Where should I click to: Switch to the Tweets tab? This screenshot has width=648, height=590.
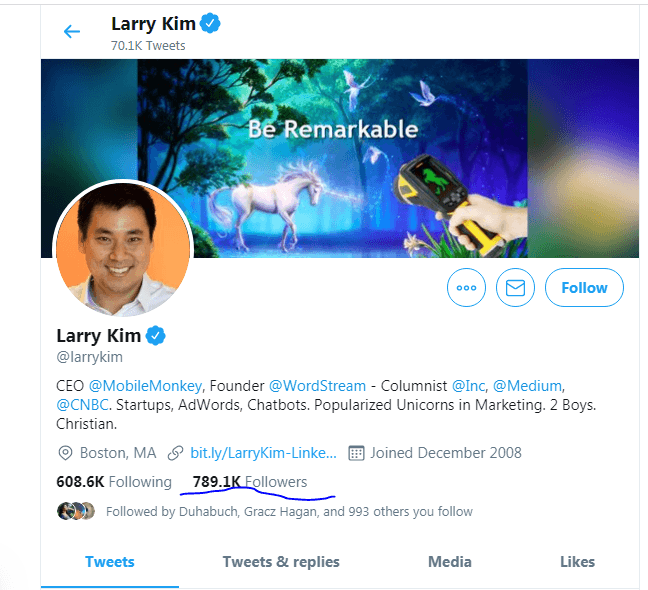point(110,562)
